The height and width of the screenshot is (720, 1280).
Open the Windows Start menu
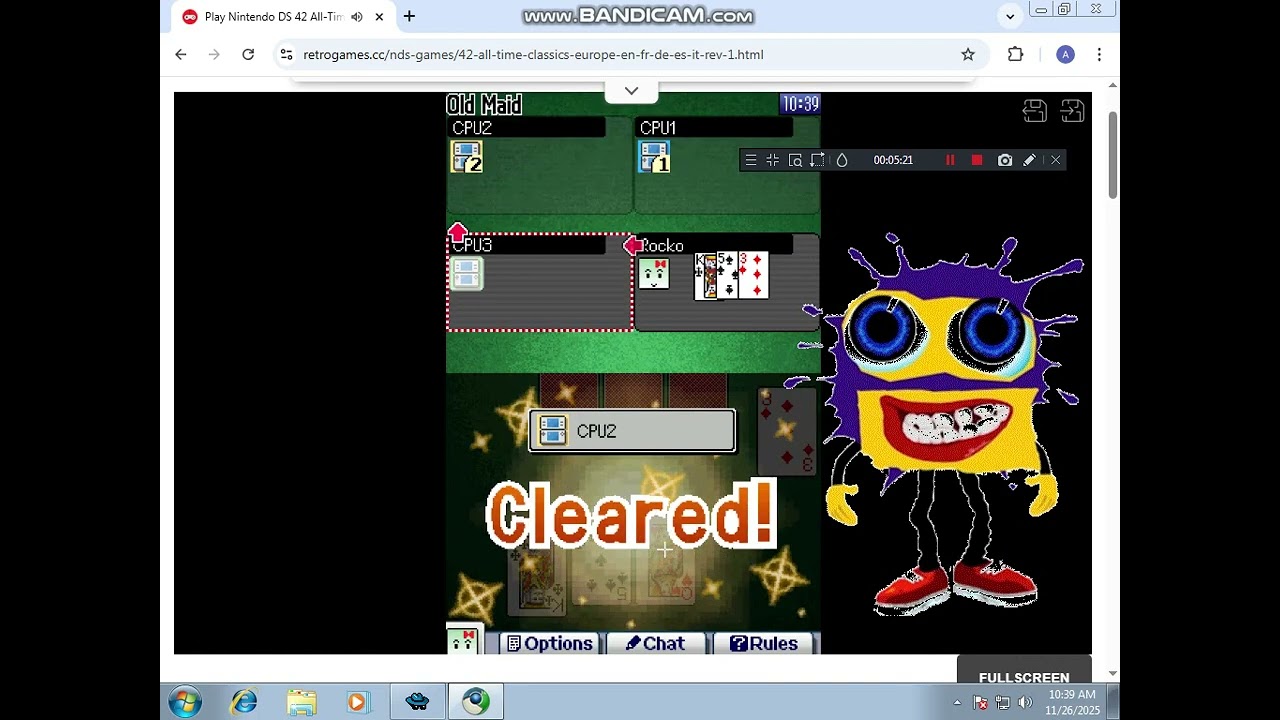[x=185, y=702]
